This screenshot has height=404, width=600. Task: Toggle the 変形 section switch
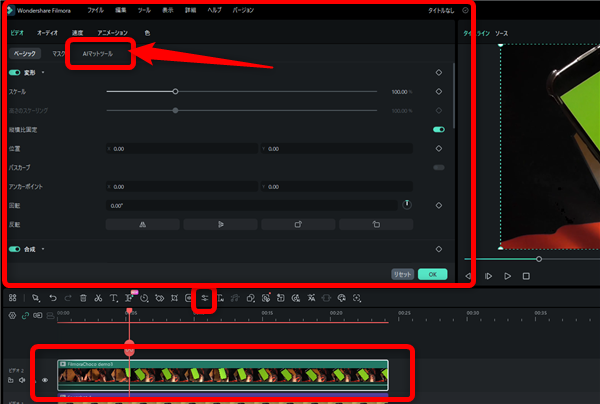click(x=15, y=73)
